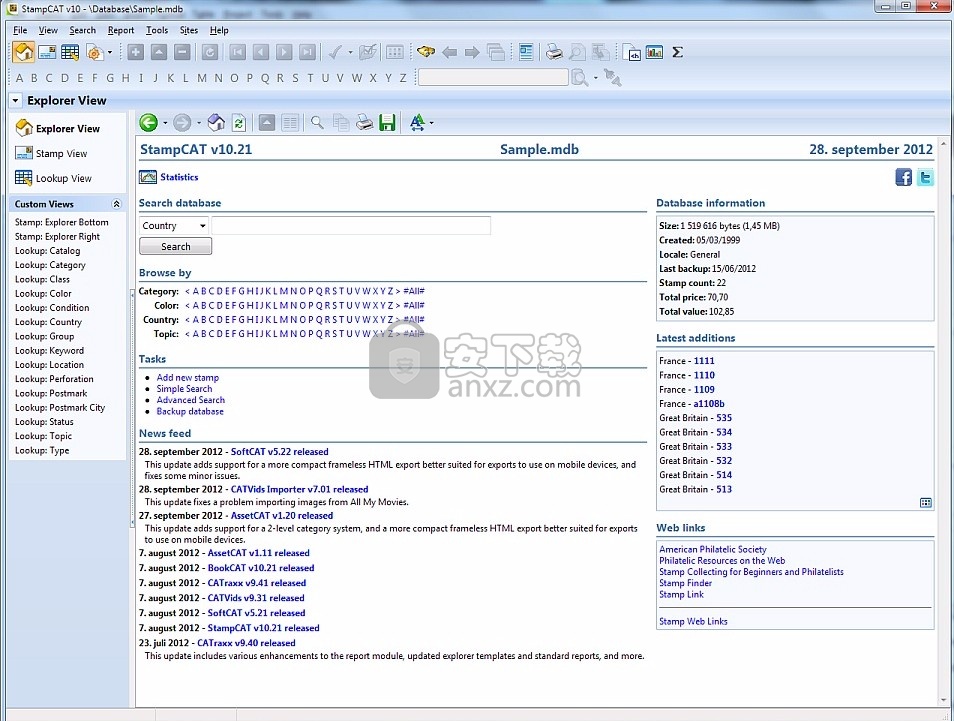Print the explorer page using printer icon
The height and width of the screenshot is (721, 954).
pos(364,122)
